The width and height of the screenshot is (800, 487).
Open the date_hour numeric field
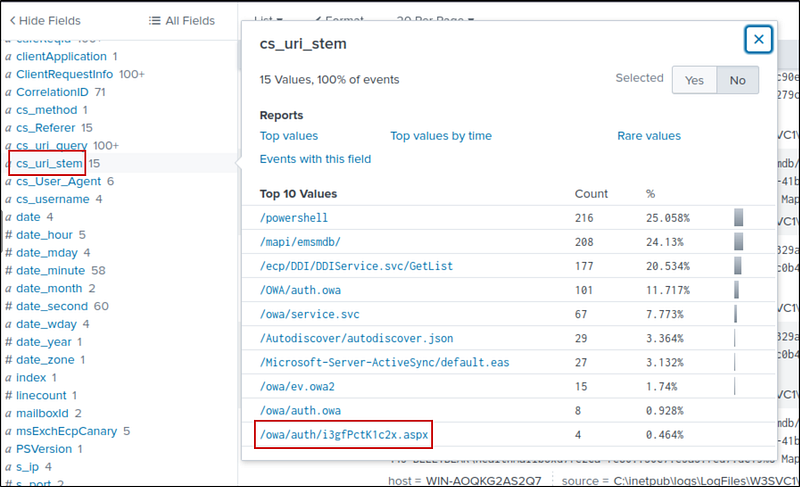(45, 235)
